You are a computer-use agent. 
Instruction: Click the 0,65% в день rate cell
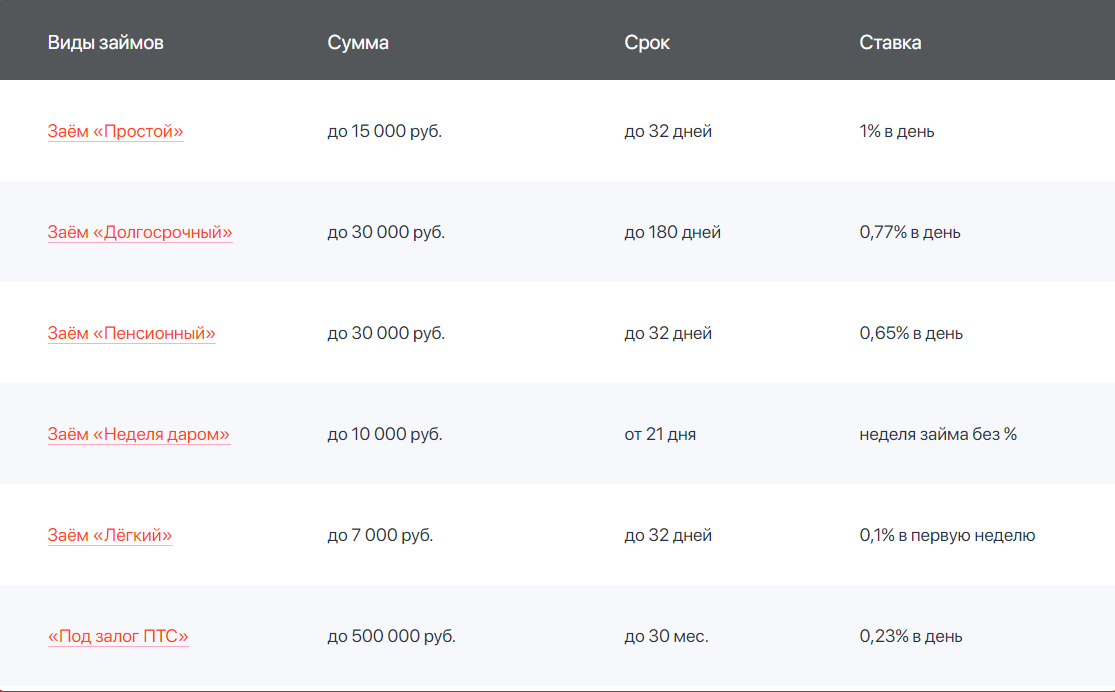tap(910, 333)
